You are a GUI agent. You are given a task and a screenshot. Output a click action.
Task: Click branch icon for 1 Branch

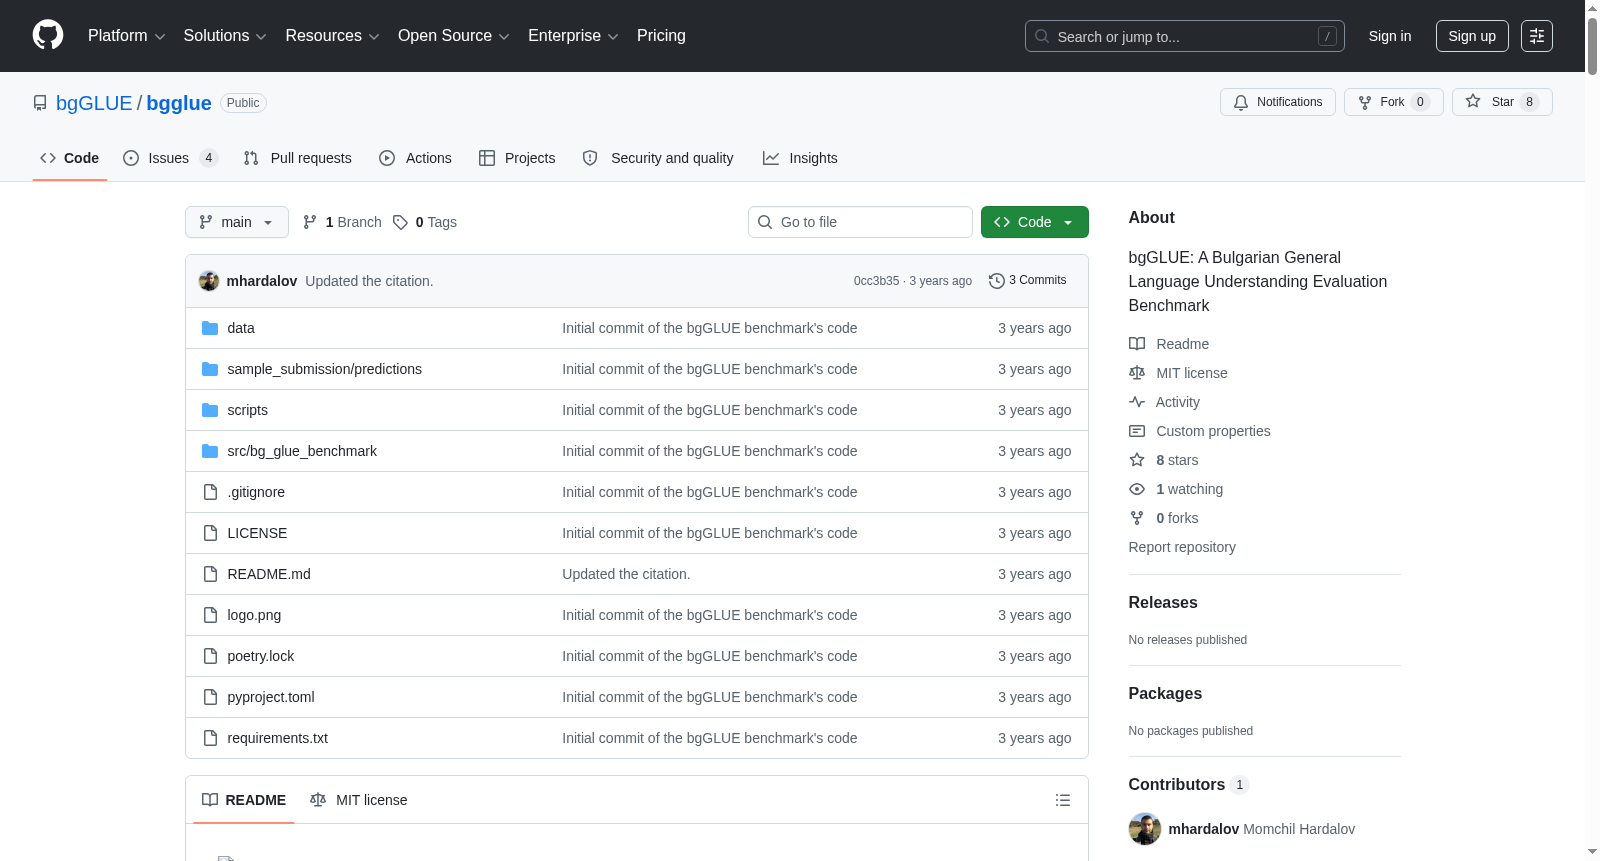(x=310, y=222)
